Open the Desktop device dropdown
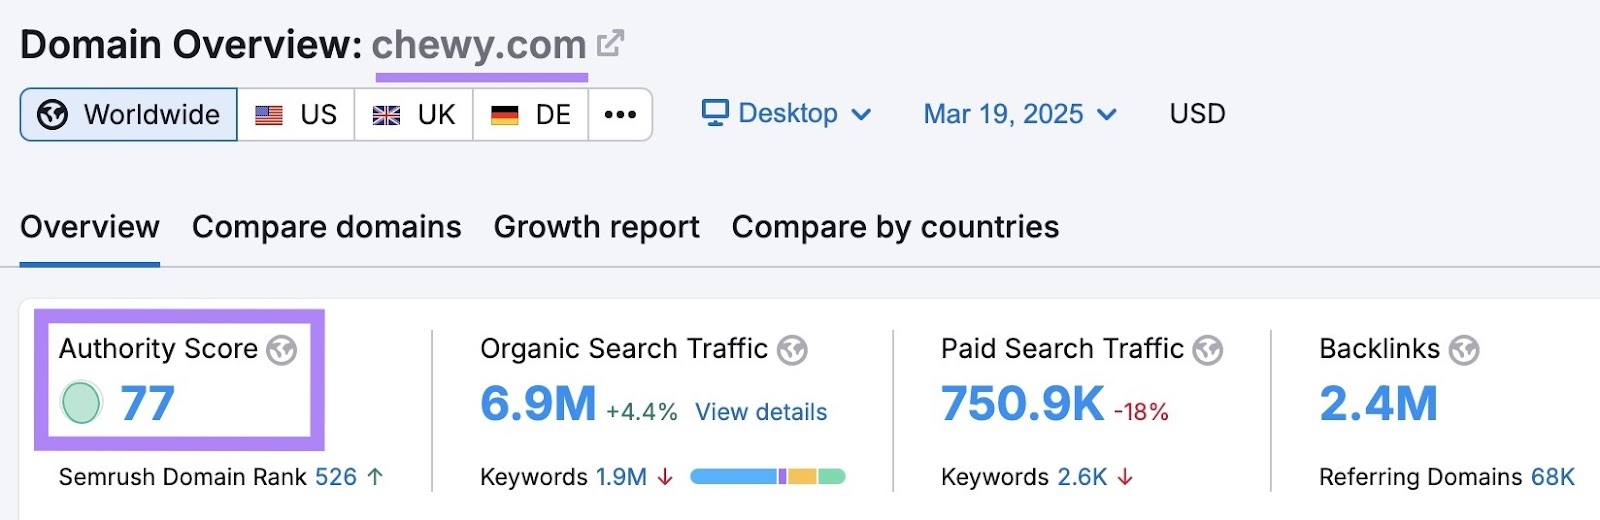The image size is (1600, 520). pyautogui.click(x=787, y=114)
